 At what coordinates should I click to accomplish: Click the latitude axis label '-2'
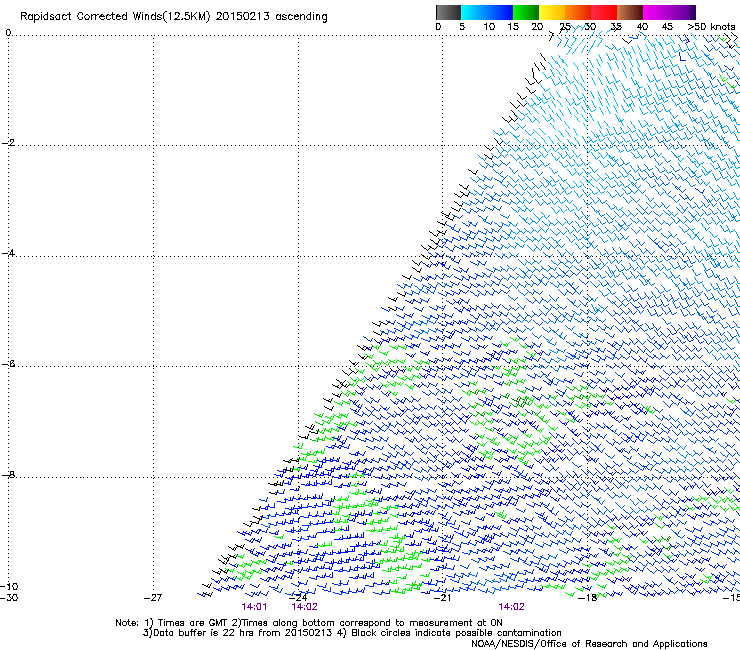(x=8, y=143)
